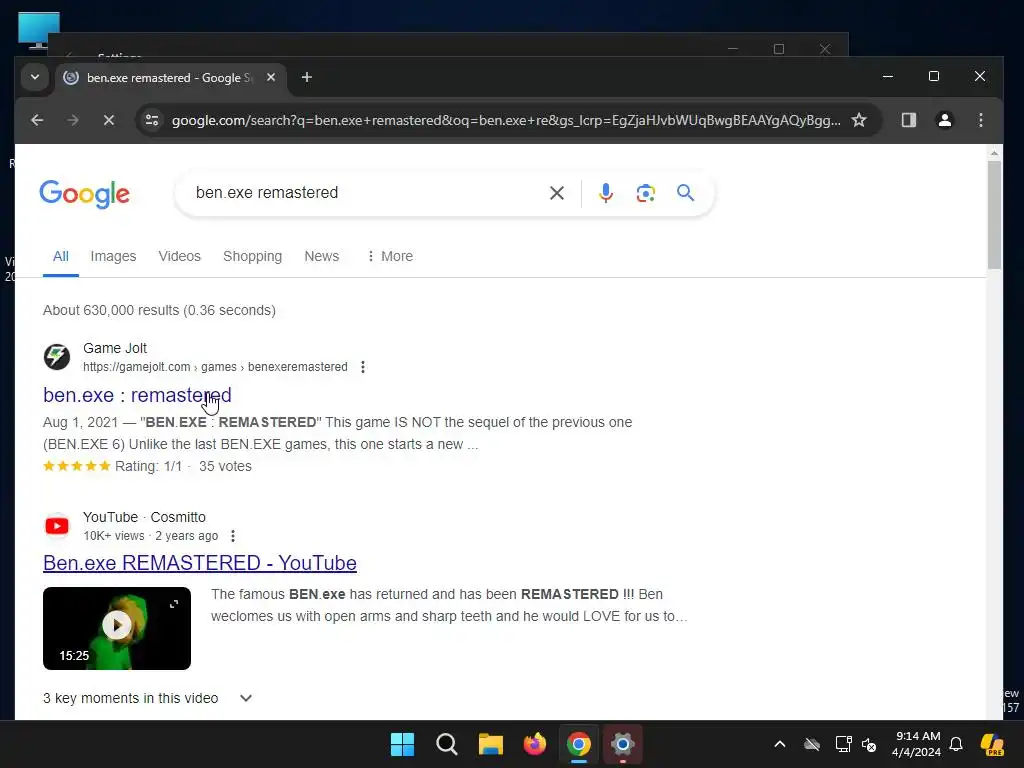Viewport: 1024px width, 768px height.
Task: Click the Game Jolt site favicon
Action: [57, 357]
